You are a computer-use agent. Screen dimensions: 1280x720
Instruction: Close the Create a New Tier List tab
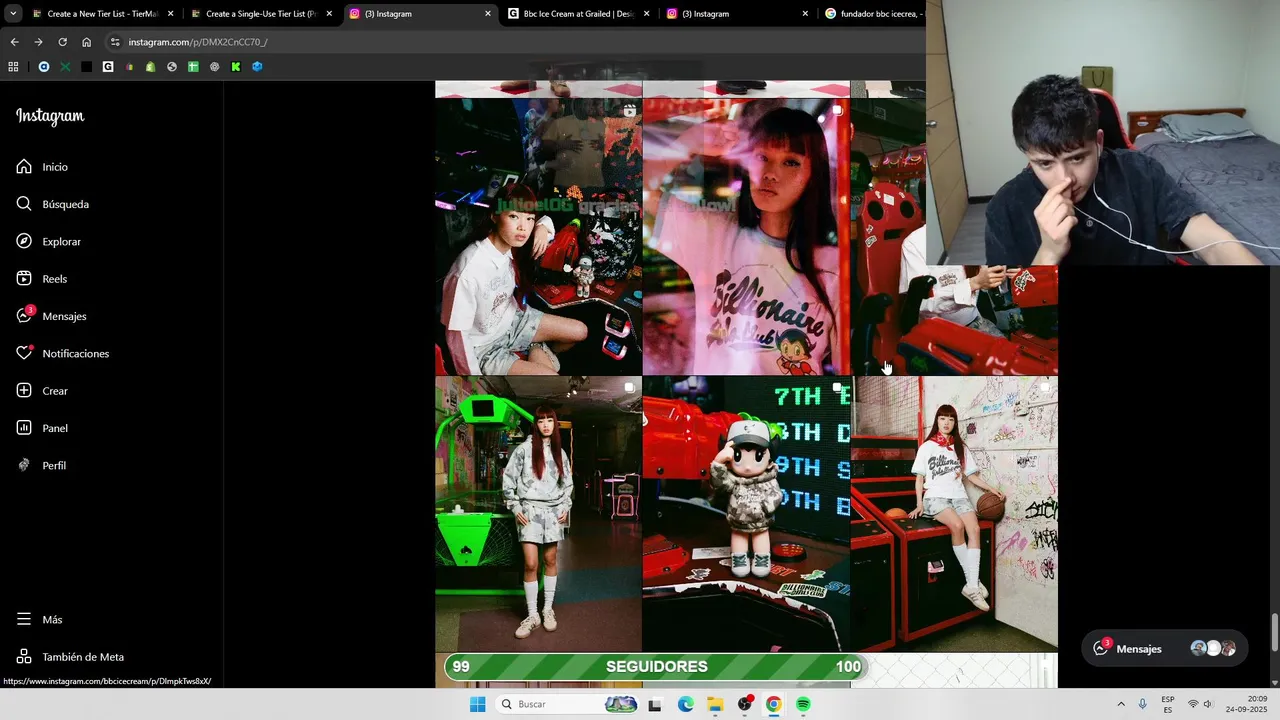coord(170,14)
